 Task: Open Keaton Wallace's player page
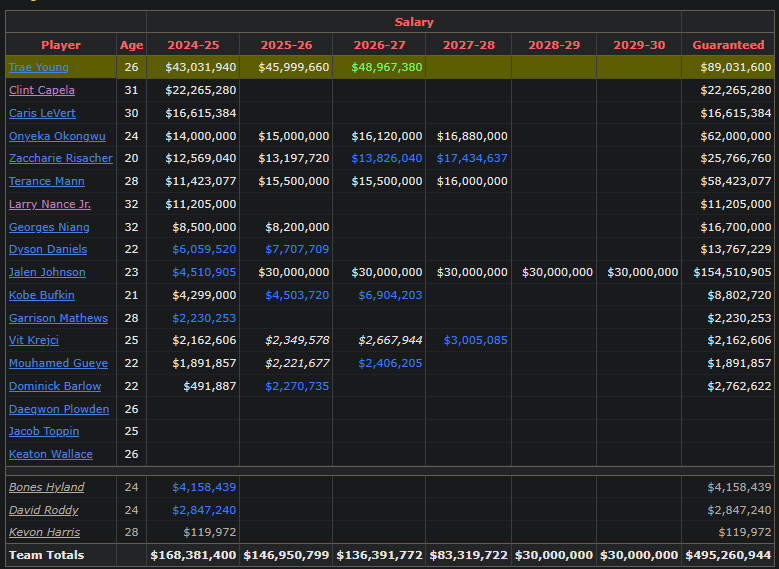click(51, 454)
